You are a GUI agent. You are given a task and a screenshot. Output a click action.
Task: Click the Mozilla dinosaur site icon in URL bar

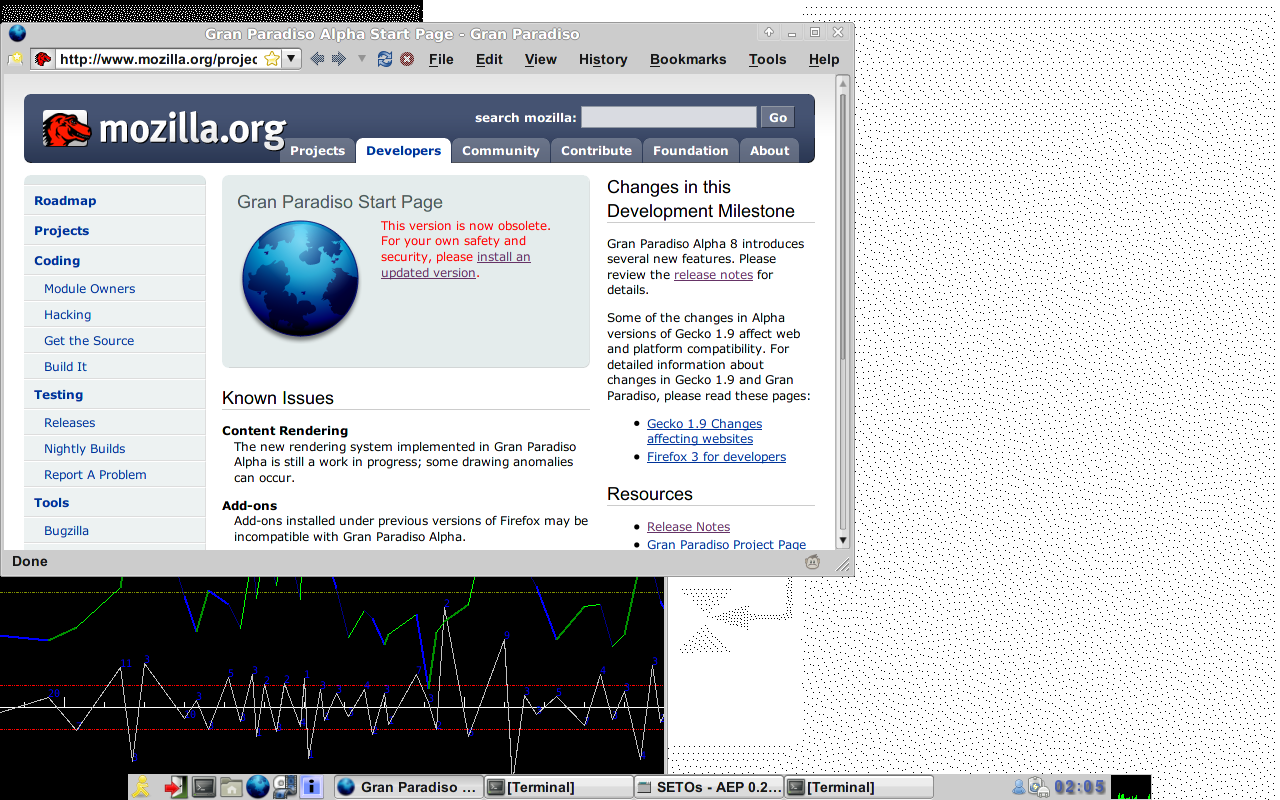[x=43, y=59]
